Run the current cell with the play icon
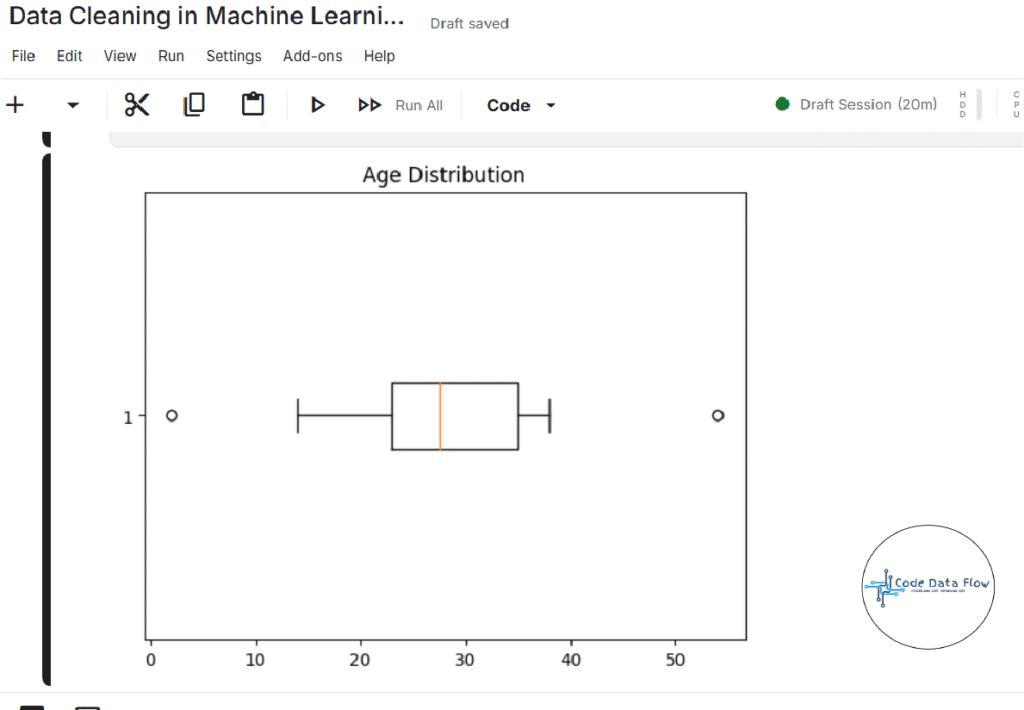Image resolution: width=1024 pixels, height=710 pixels. tap(318, 105)
